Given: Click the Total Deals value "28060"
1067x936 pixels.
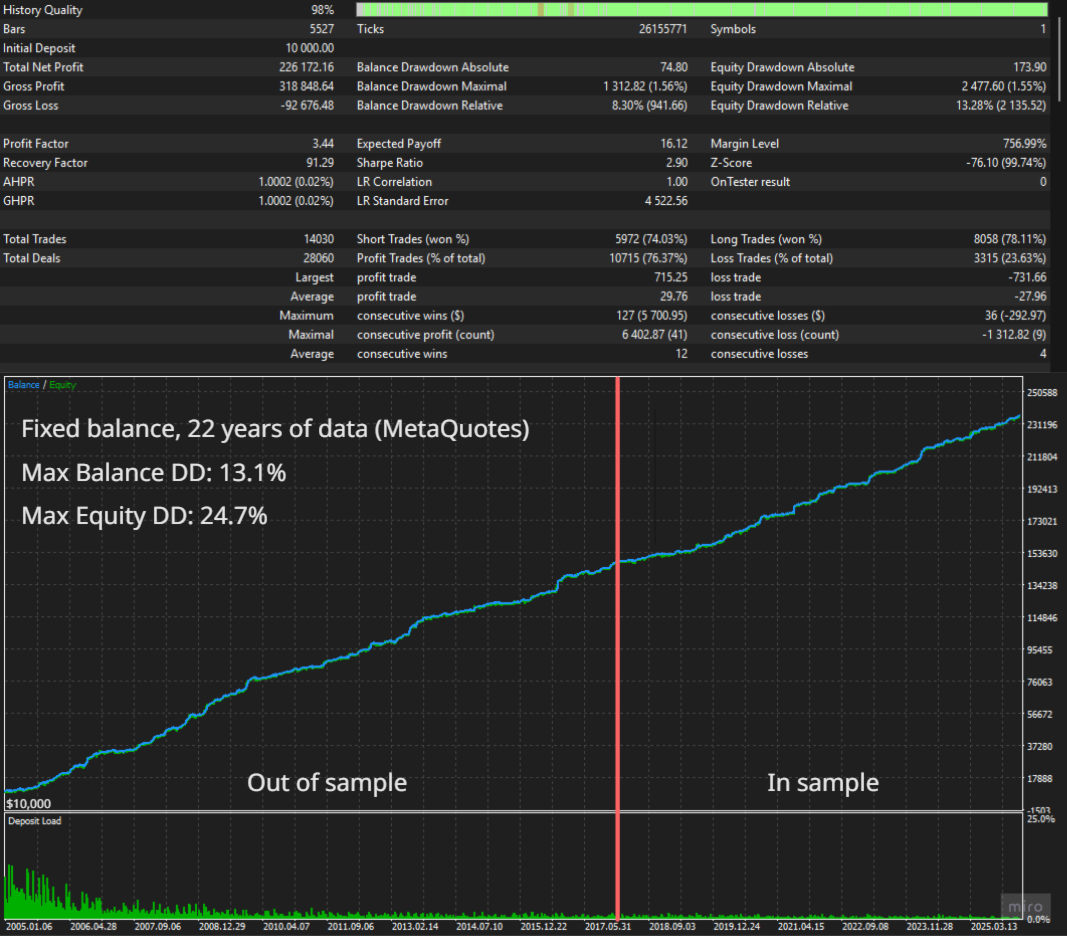Looking at the screenshot, I should (318, 258).
